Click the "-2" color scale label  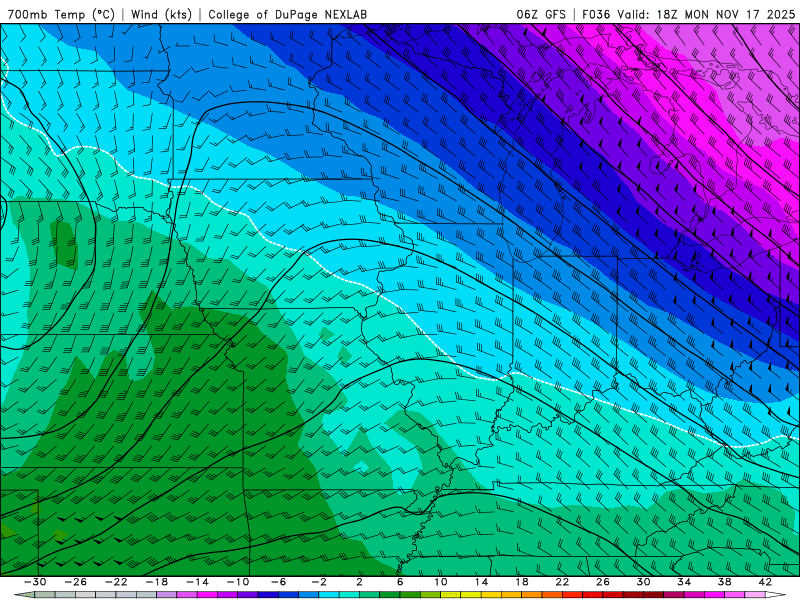(319, 582)
